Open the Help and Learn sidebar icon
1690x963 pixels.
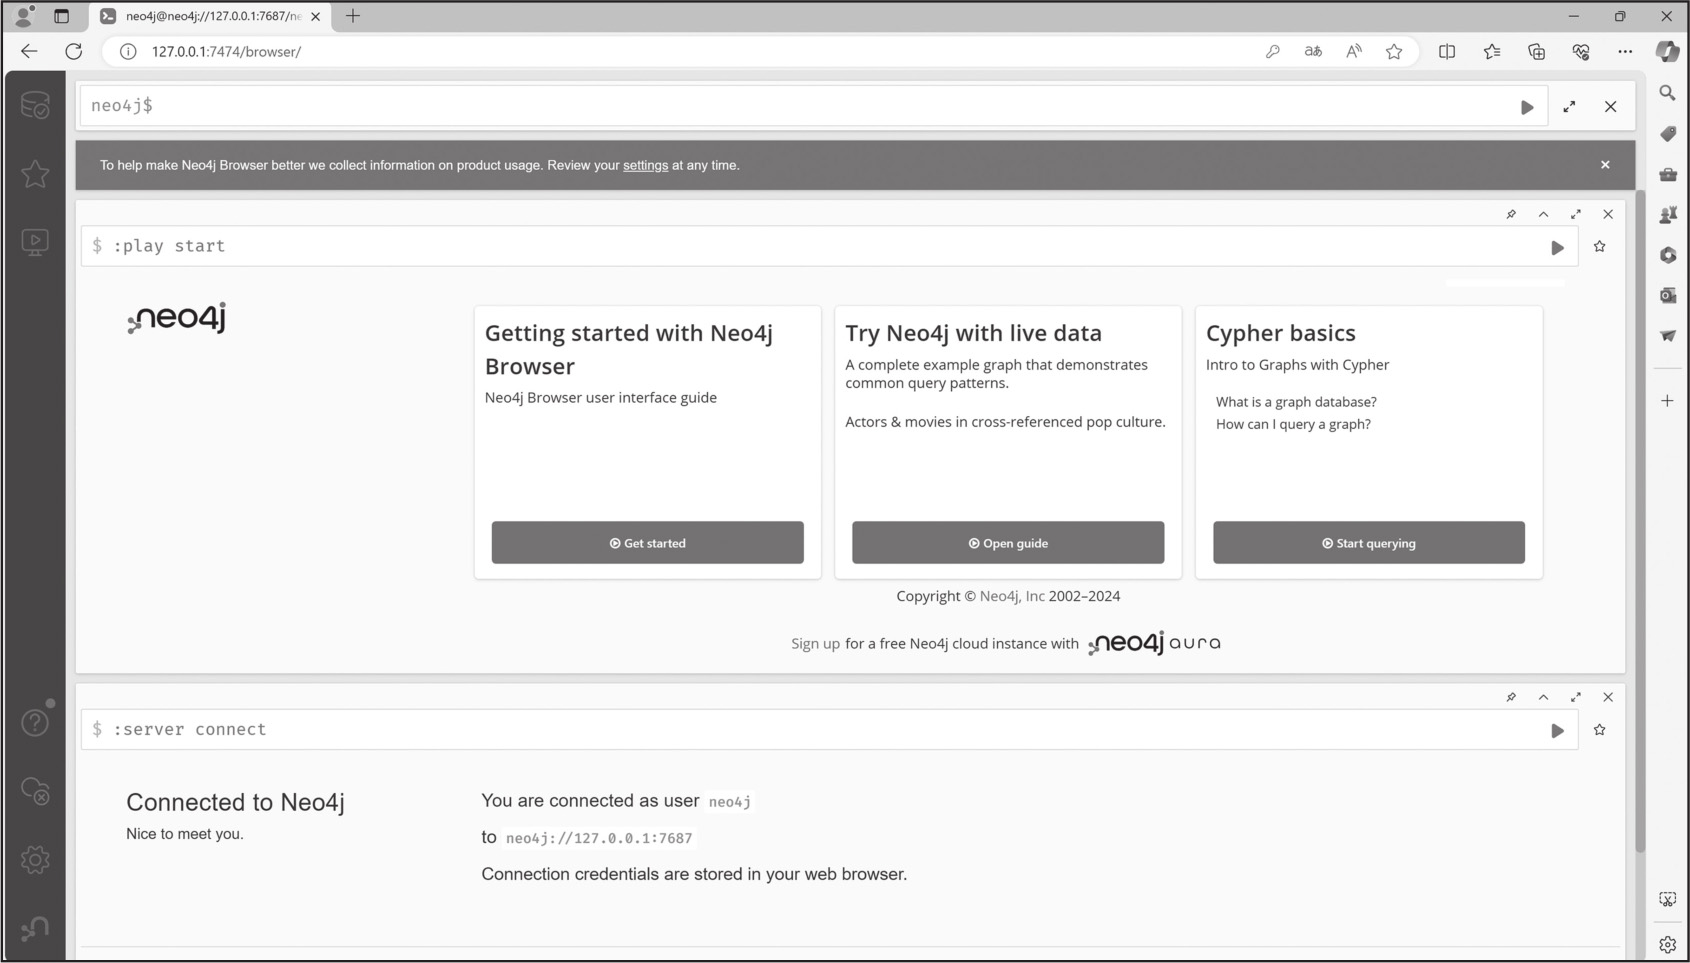click(x=35, y=722)
